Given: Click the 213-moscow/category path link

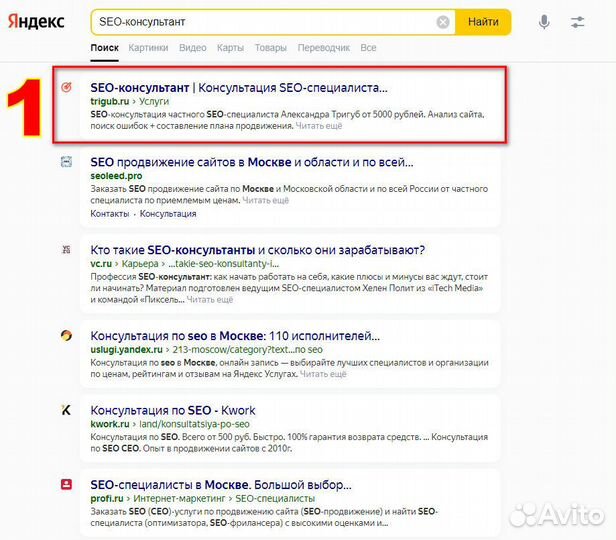Looking at the screenshot, I should (248, 350).
